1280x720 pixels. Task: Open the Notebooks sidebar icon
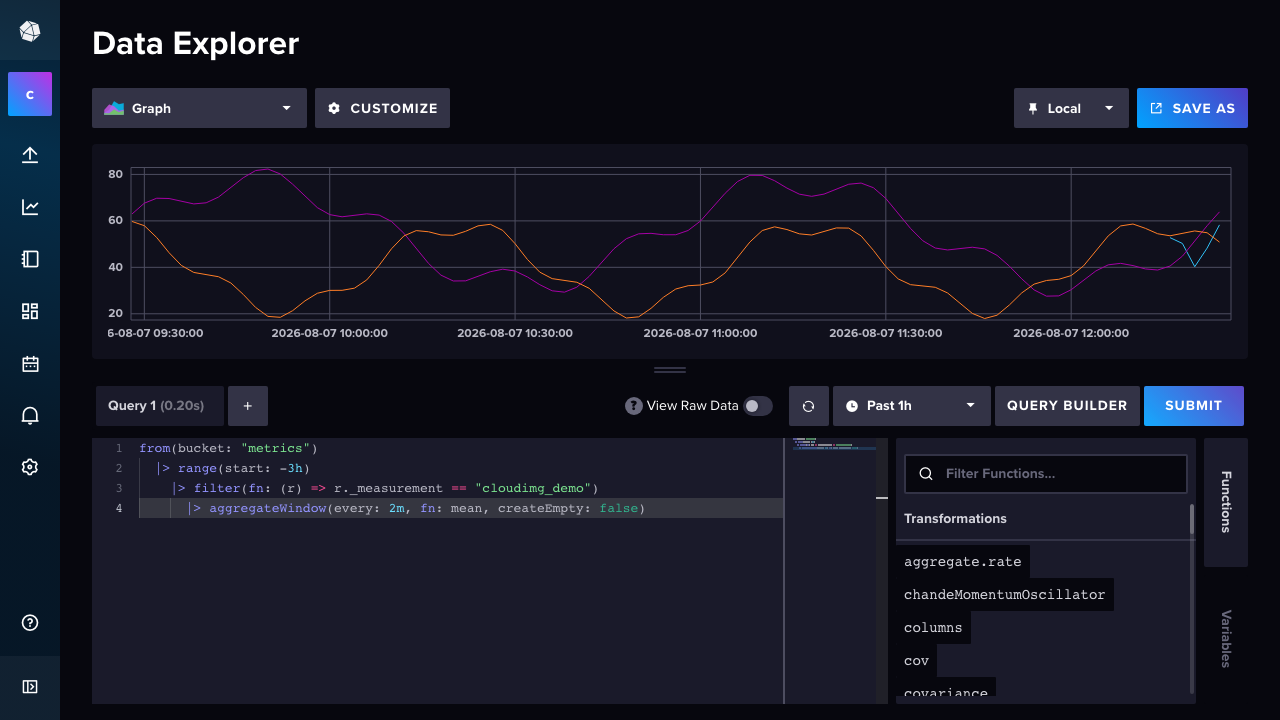coord(30,259)
